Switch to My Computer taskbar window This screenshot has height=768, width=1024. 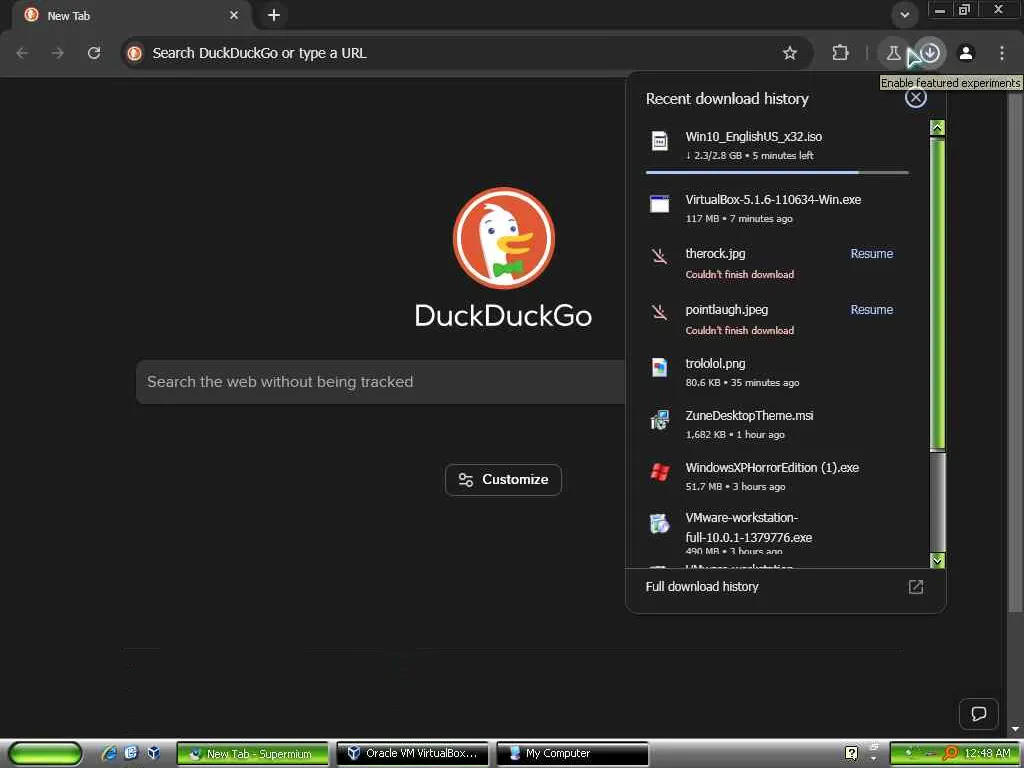pos(573,754)
